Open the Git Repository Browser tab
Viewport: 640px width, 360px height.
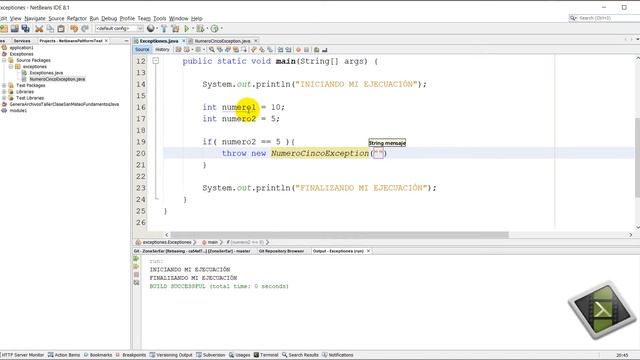tap(281, 251)
